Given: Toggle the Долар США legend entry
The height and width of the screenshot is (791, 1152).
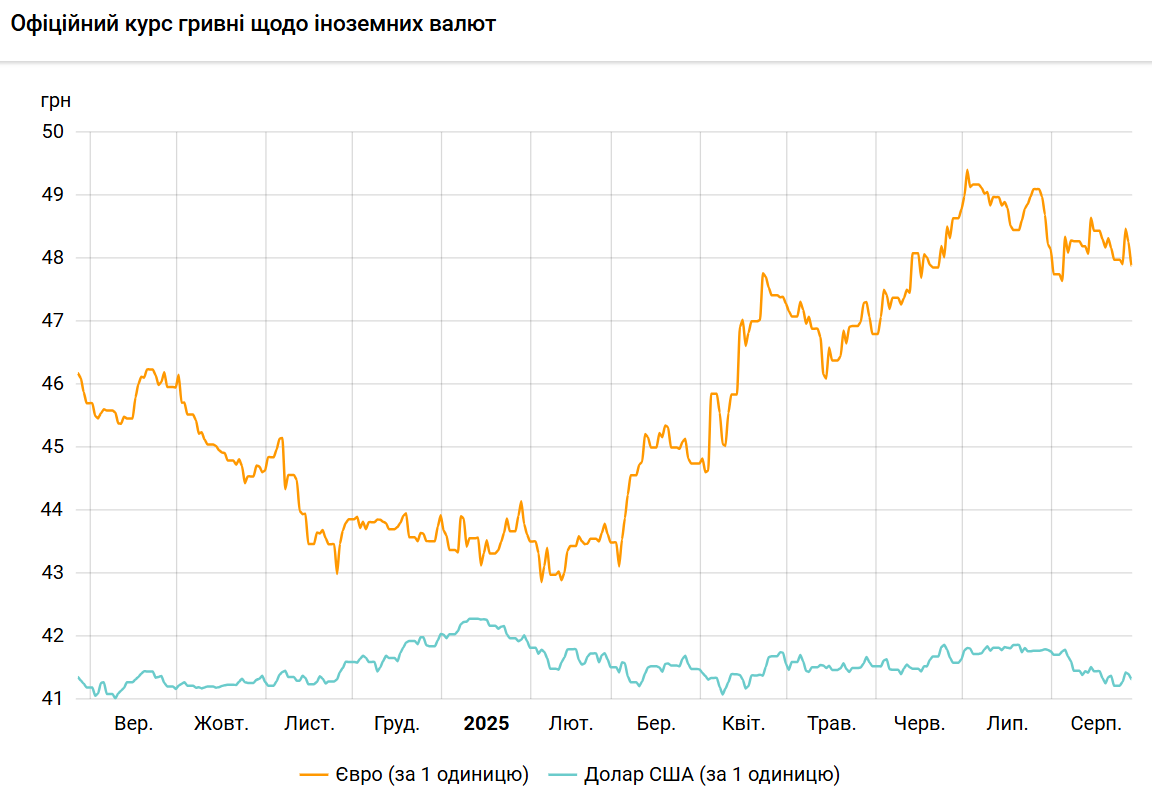Looking at the screenshot, I should click(x=711, y=774).
